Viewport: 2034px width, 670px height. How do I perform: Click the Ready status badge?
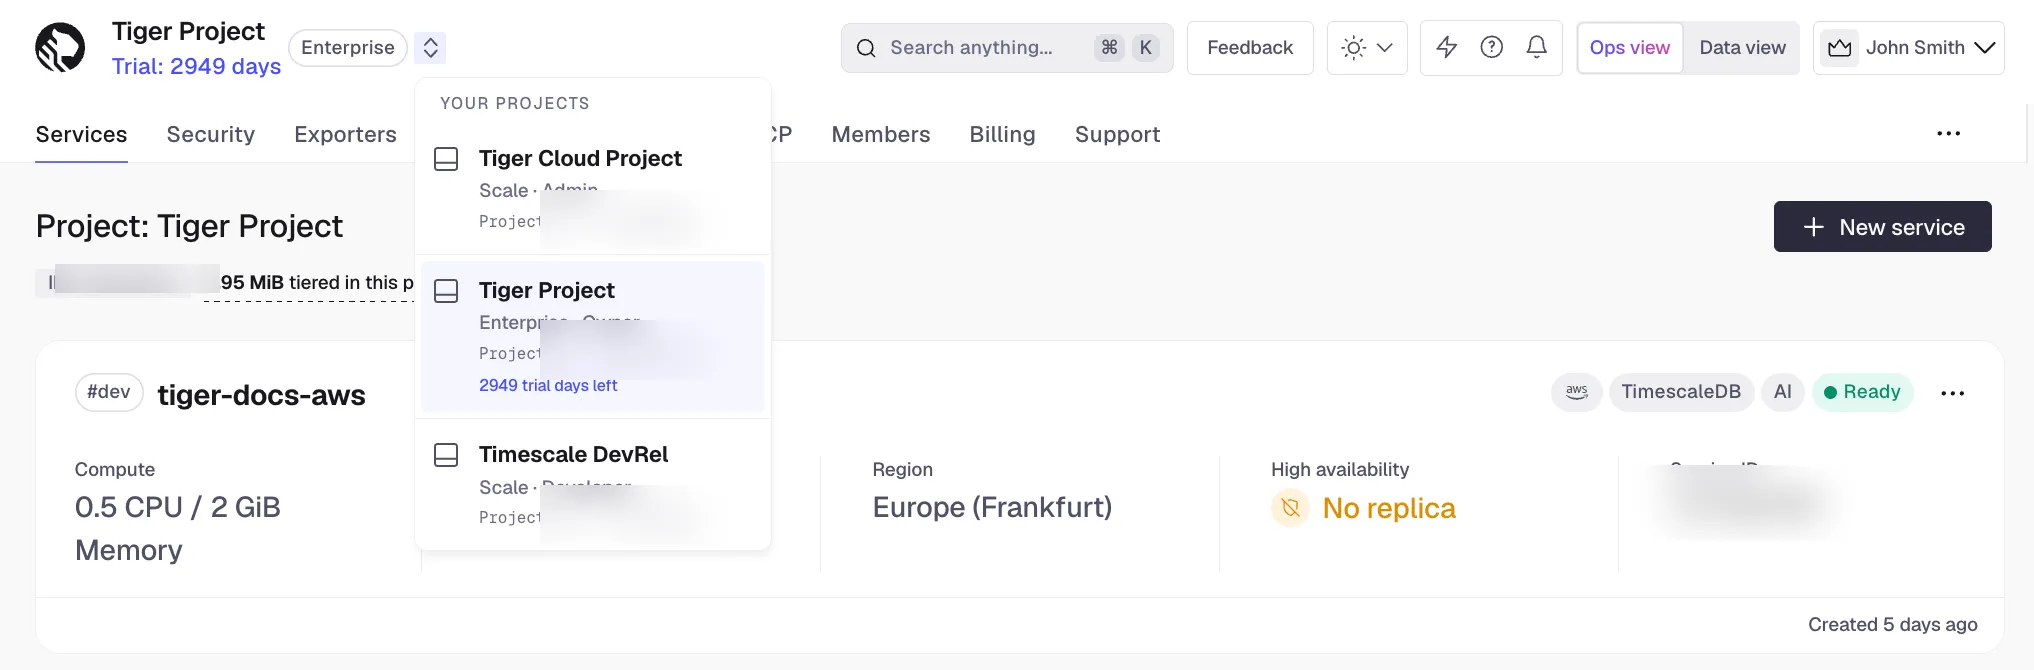tap(1862, 392)
